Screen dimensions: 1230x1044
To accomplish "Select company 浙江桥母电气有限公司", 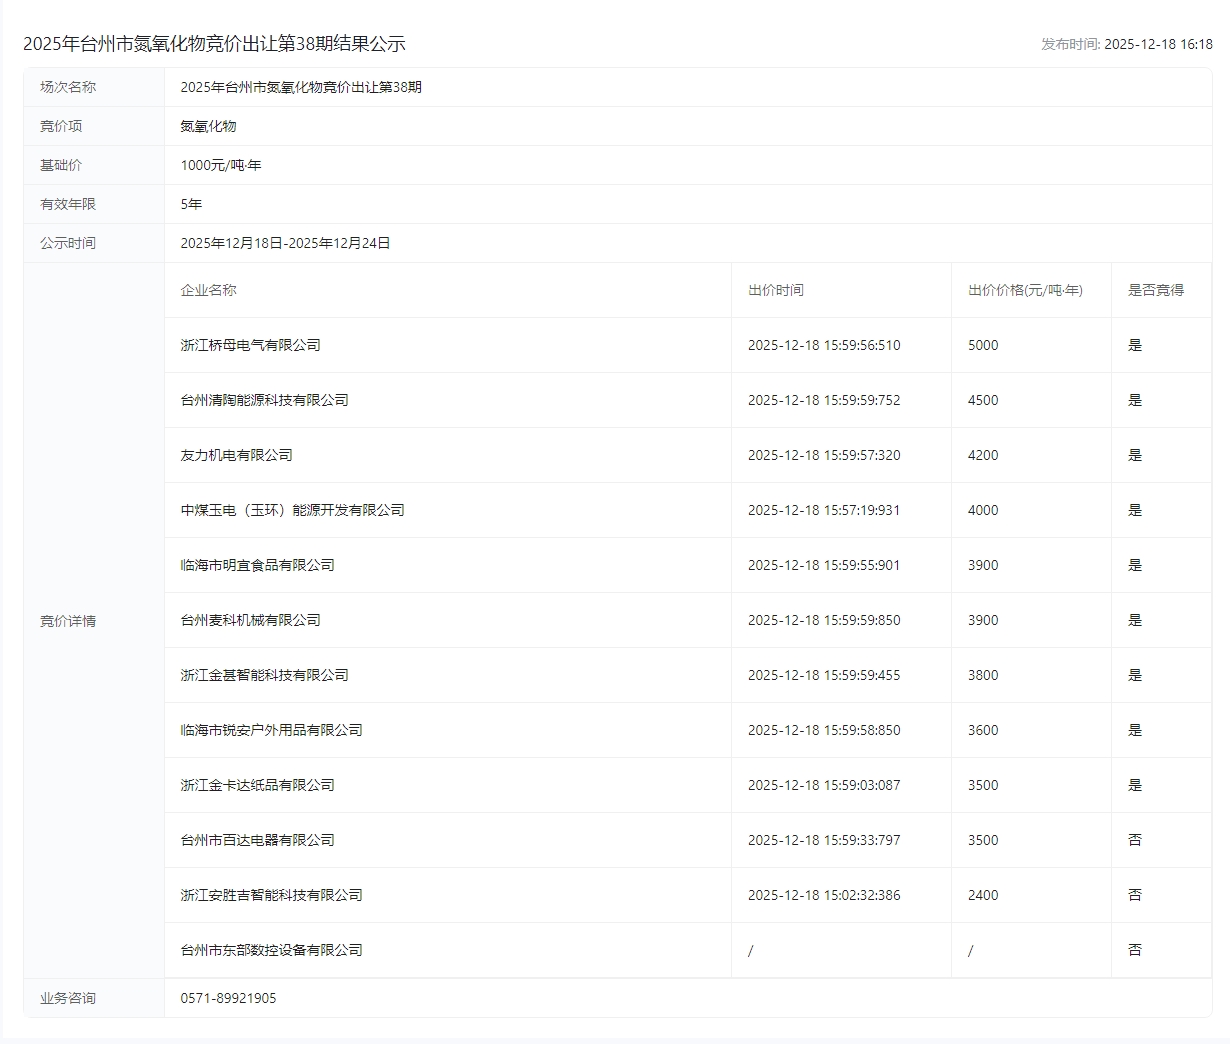I will point(250,345).
